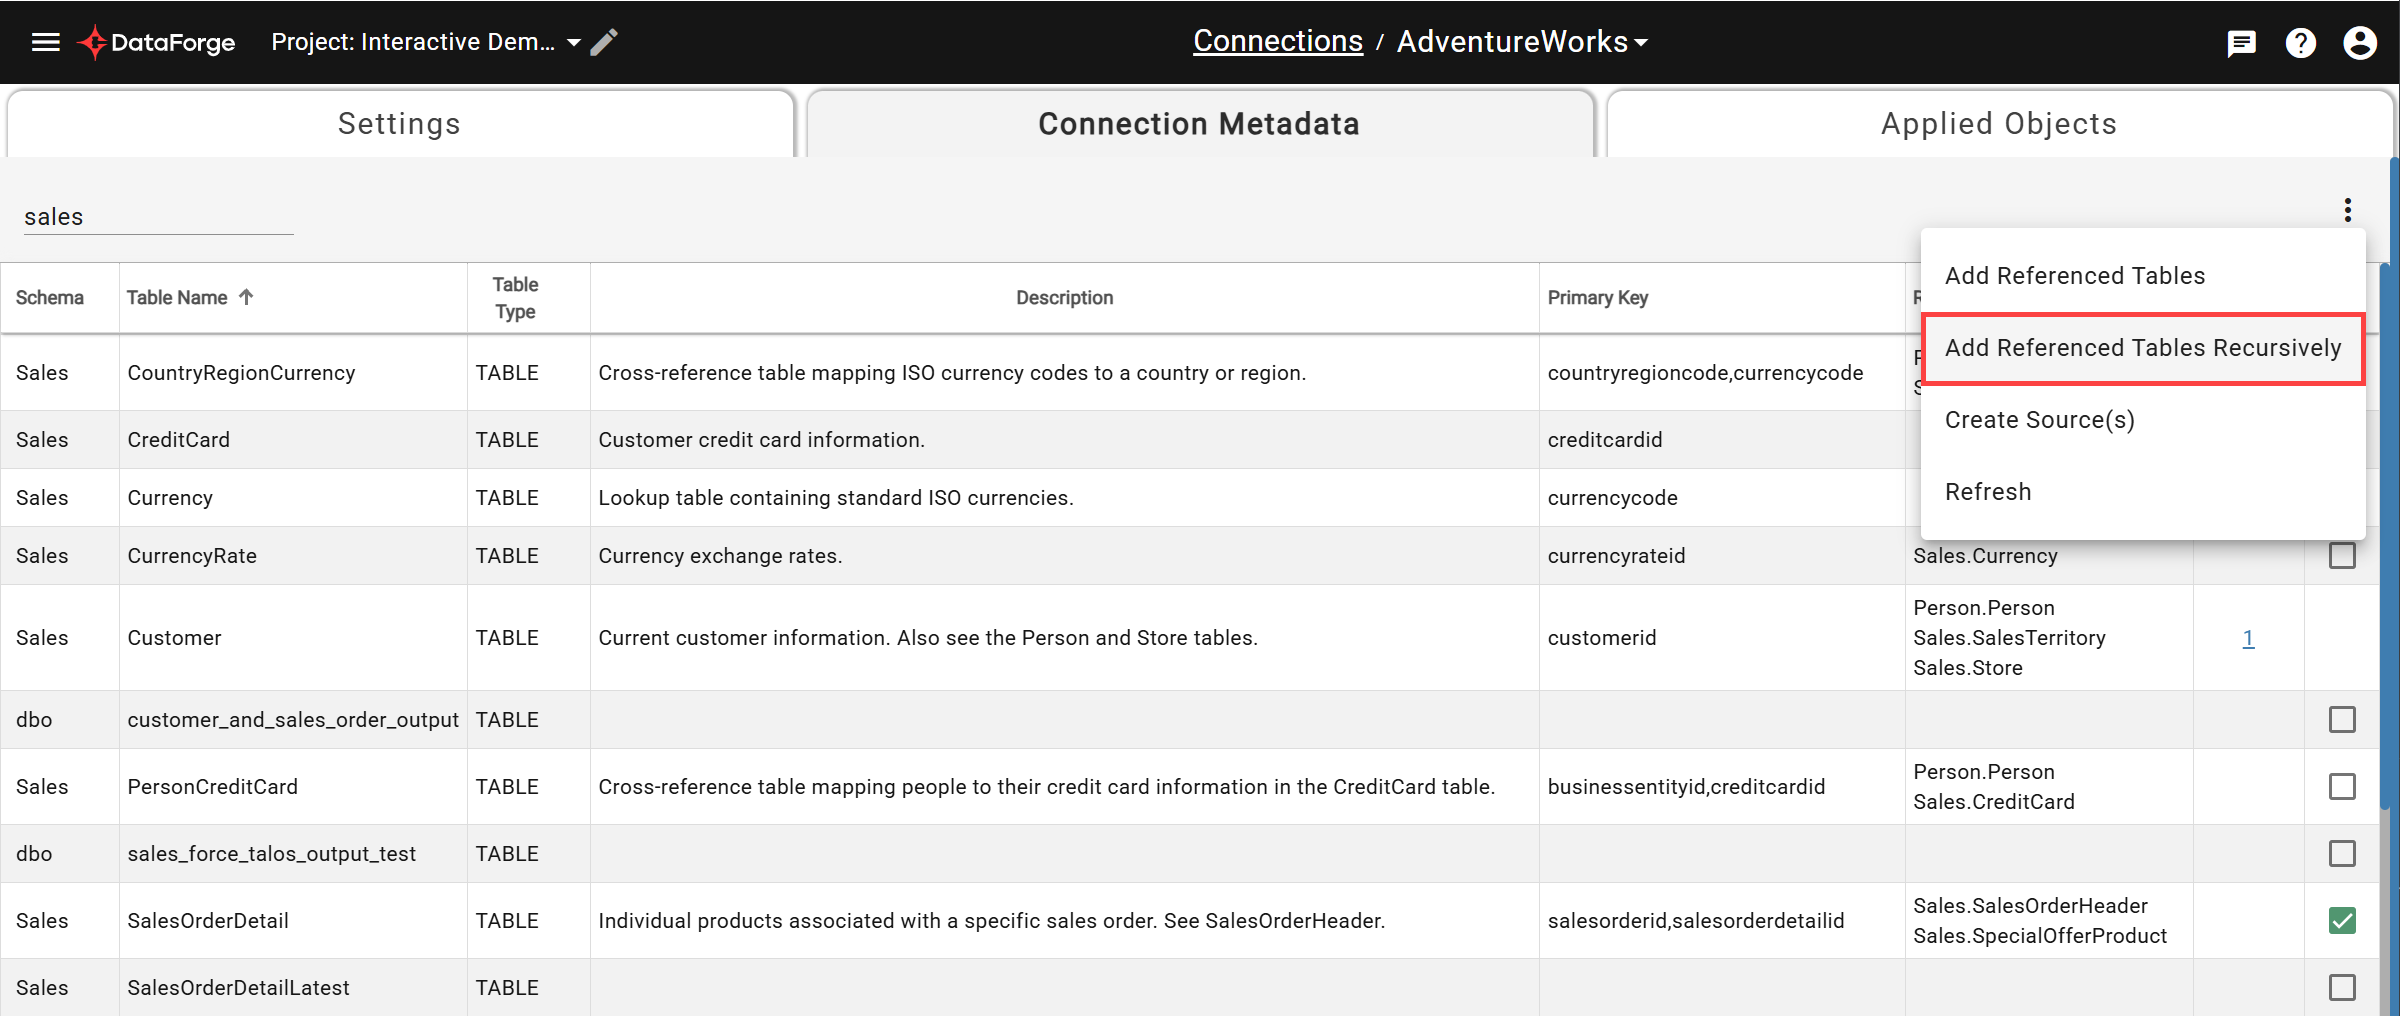The image size is (2400, 1016).
Task: Open the AdventureWorks connection dropdown
Action: tap(1641, 42)
